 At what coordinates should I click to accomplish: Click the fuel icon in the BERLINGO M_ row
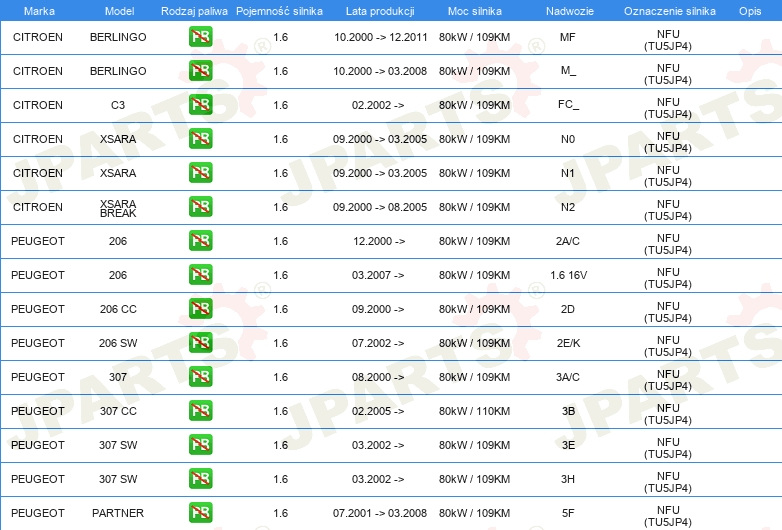[x=200, y=71]
